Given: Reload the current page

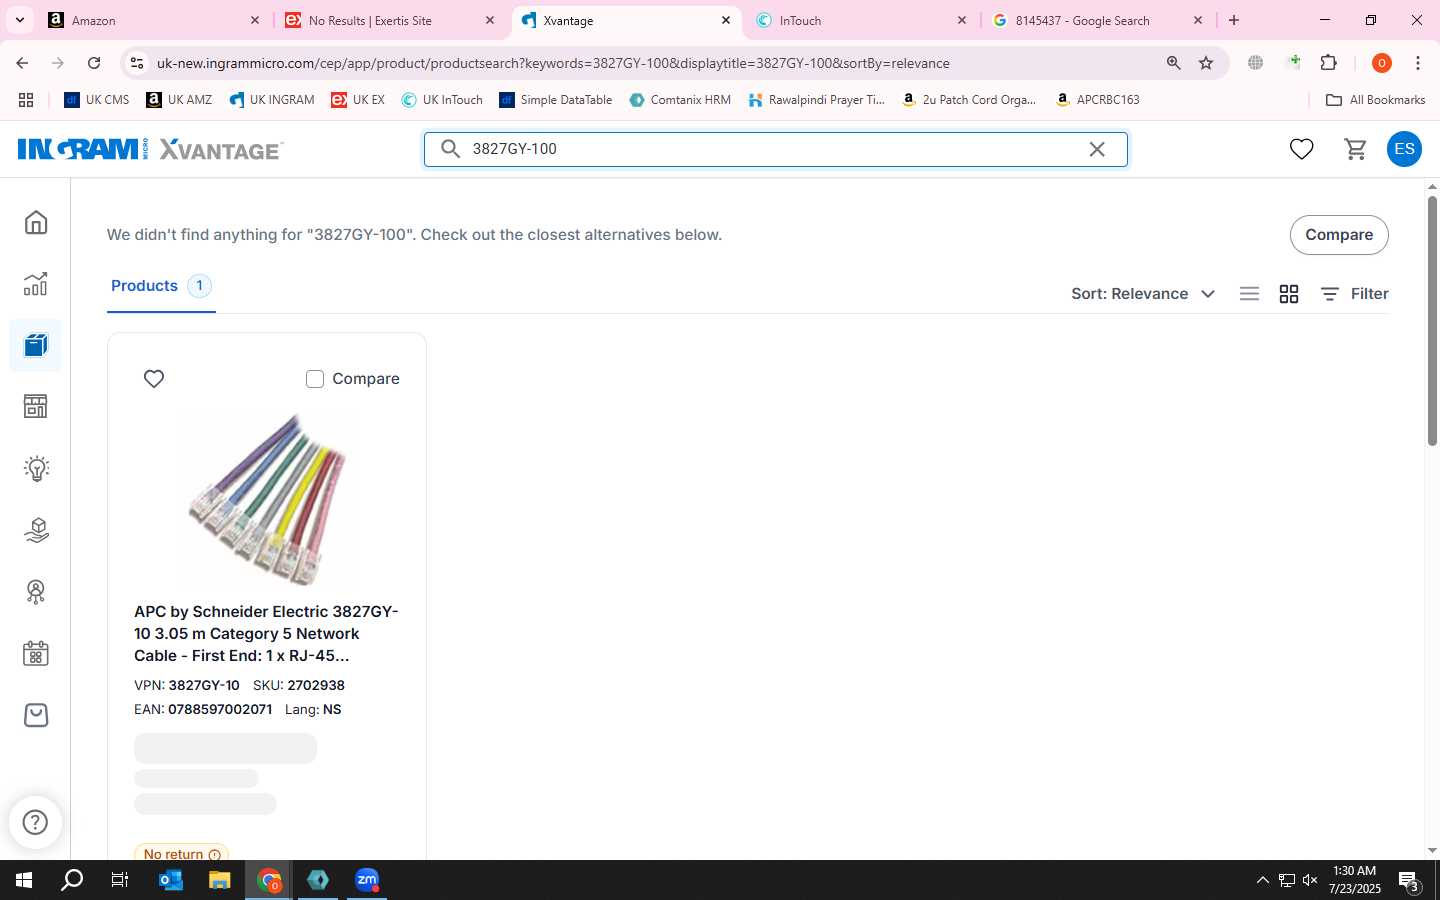Looking at the screenshot, I should point(94,63).
